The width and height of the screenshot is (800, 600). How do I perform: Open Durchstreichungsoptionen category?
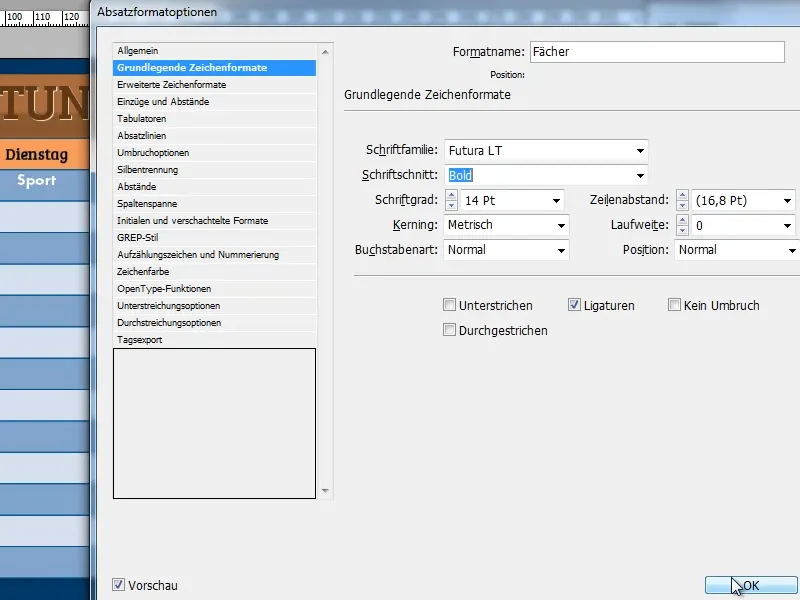pos(214,323)
